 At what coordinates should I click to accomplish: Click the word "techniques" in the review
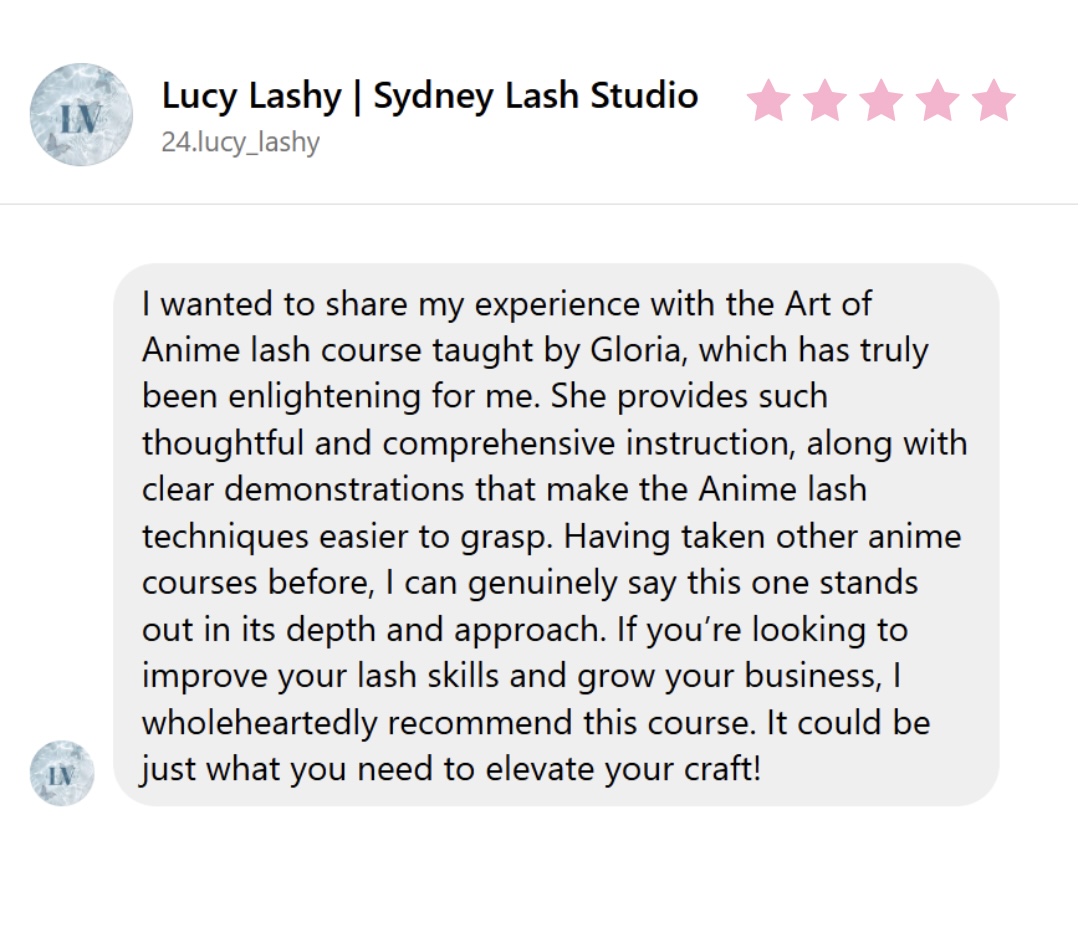pos(225,537)
